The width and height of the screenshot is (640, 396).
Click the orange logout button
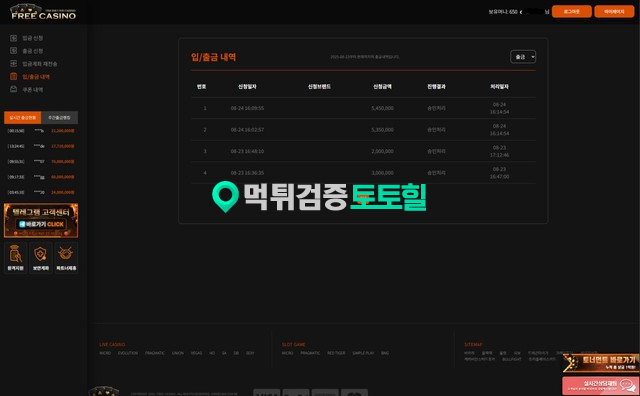pyautogui.click(x=571, y=11)
